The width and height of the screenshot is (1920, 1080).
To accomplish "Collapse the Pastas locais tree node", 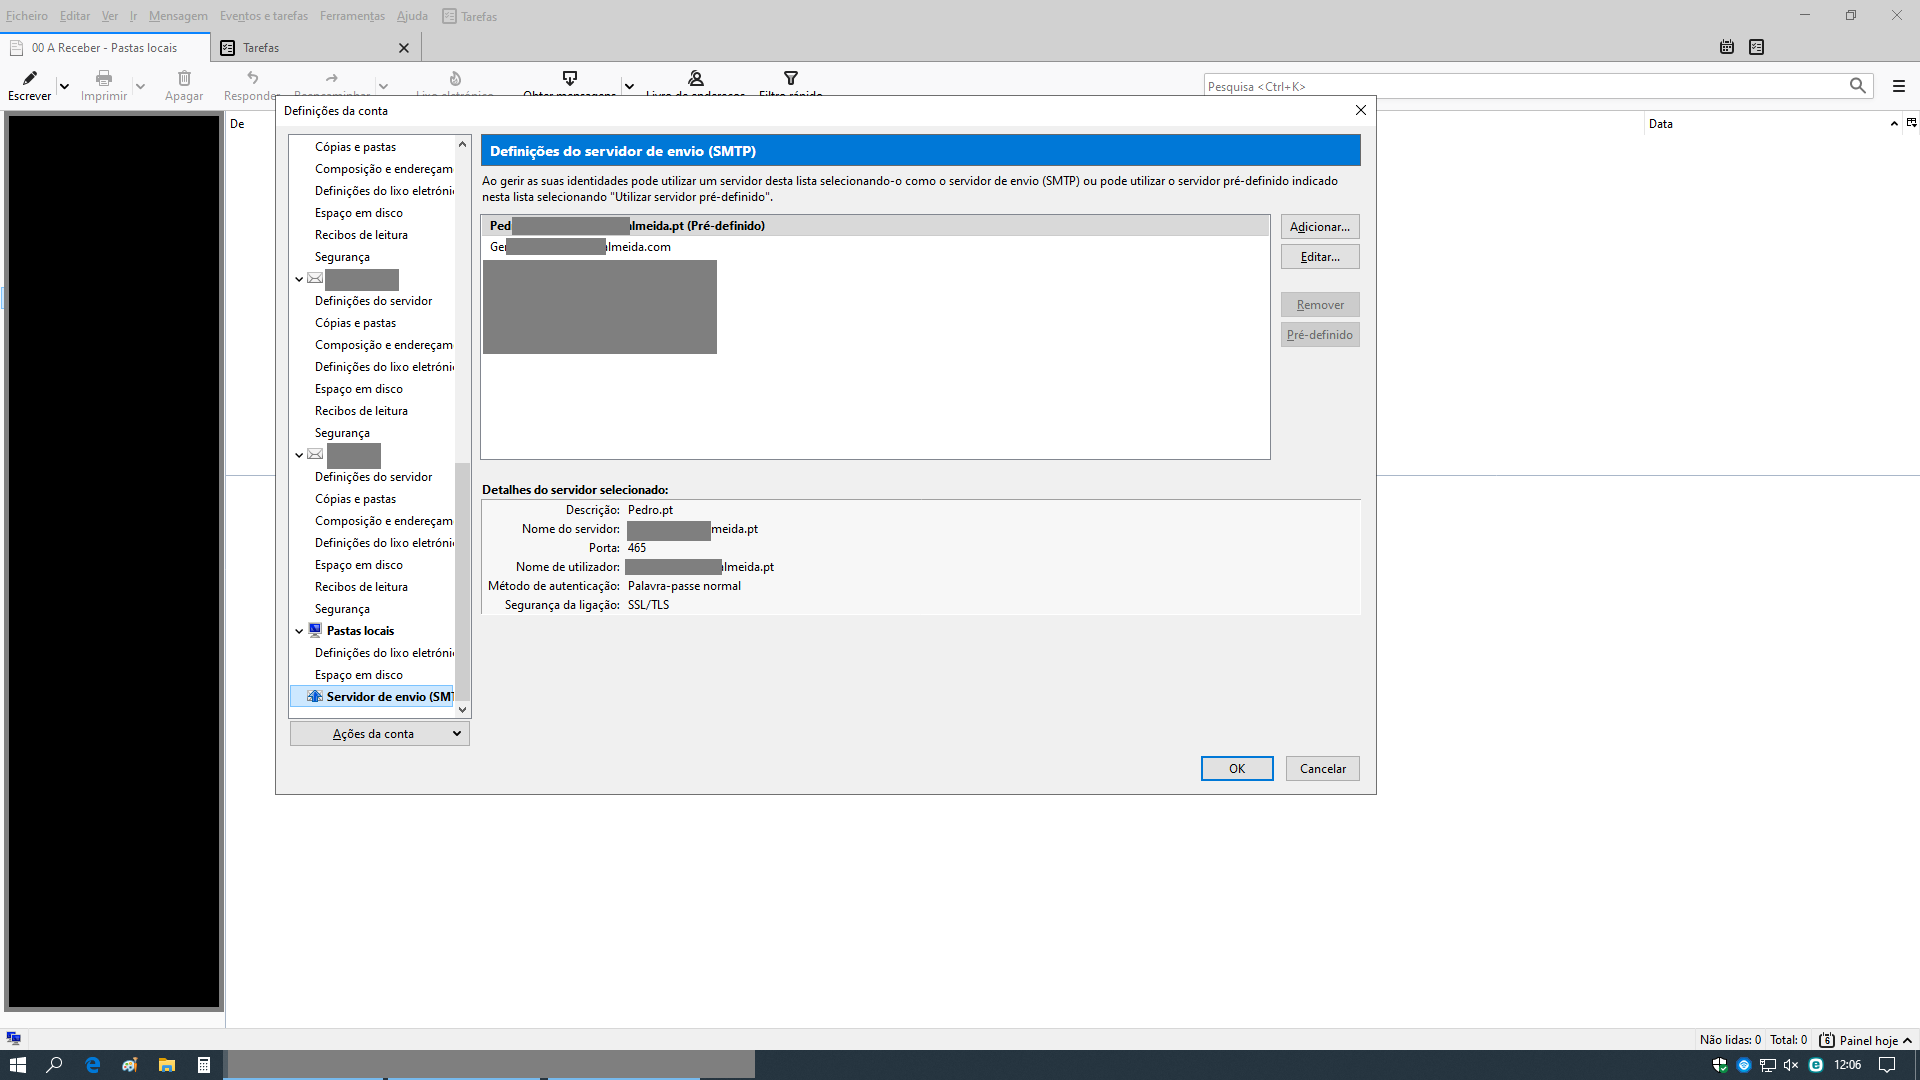I will point(299,631).
